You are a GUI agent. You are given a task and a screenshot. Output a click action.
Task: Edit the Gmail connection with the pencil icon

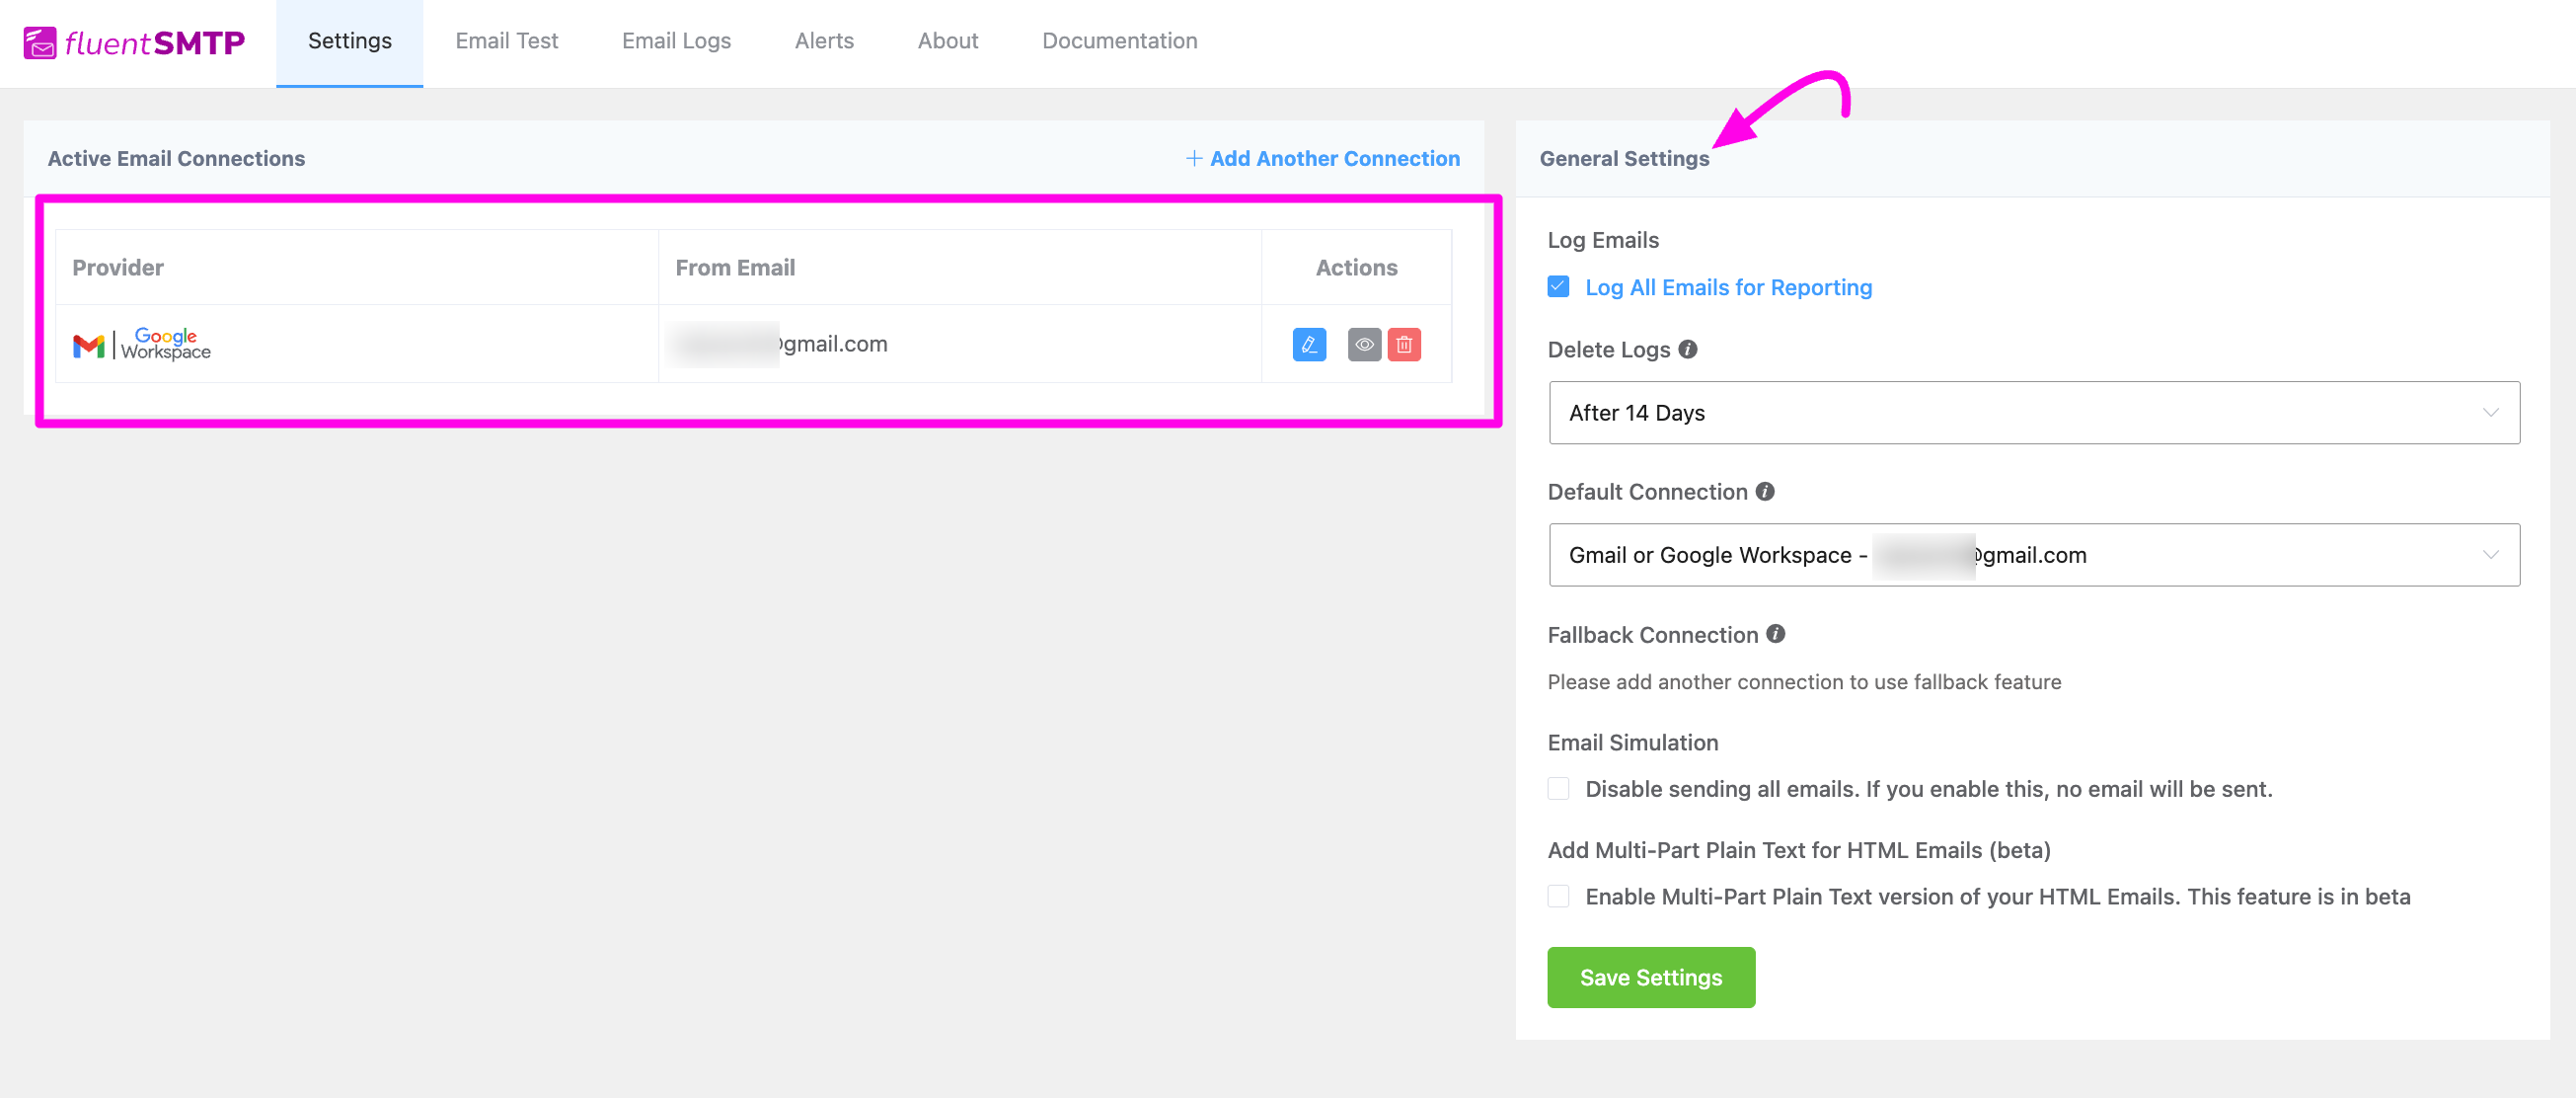point(1309,344)
